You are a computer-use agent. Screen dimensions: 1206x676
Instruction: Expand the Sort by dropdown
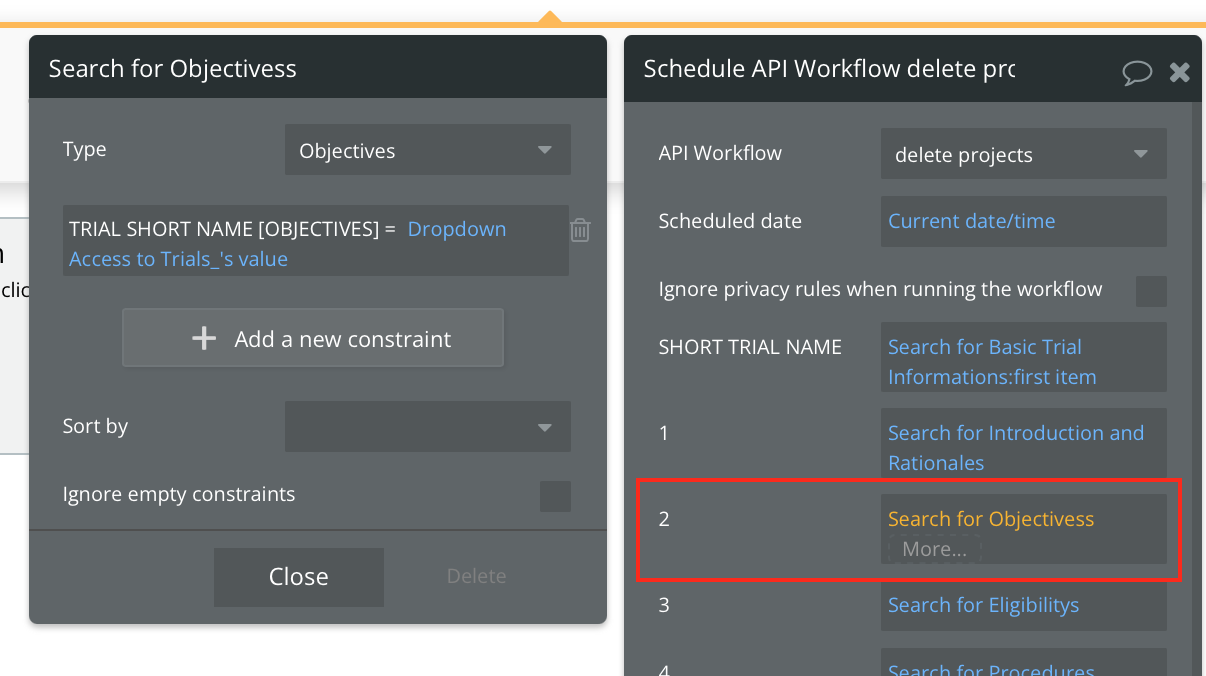point(427,427)
